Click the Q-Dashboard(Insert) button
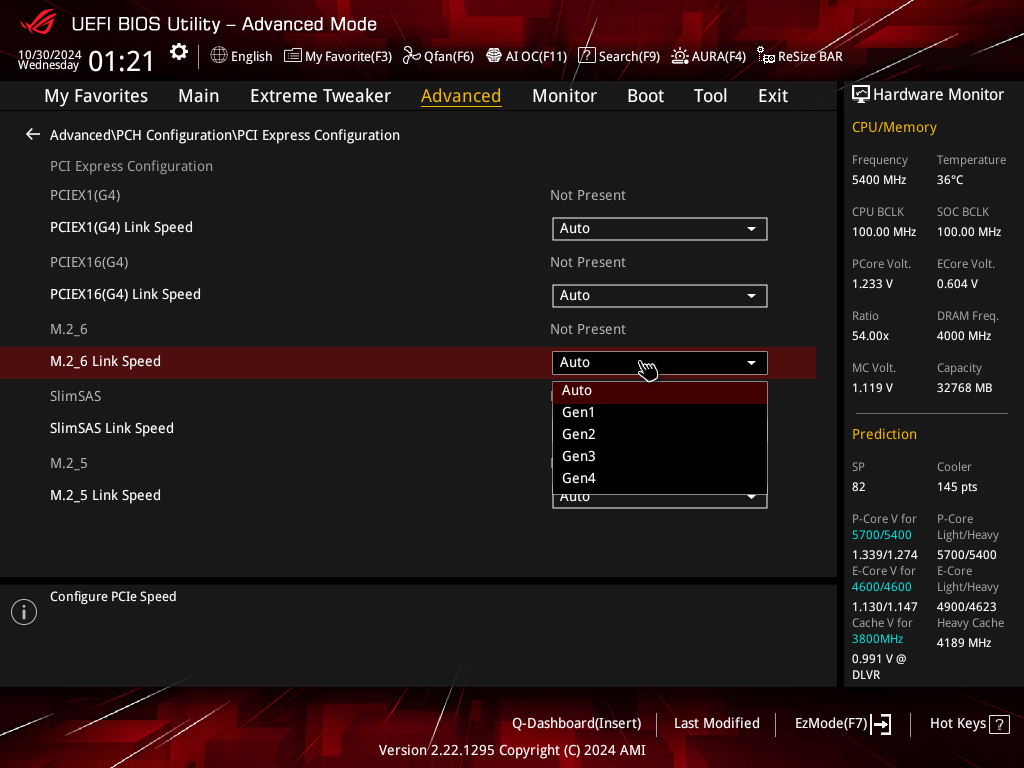This screenshot has height=768, width=1024. [x=577, y=724]
